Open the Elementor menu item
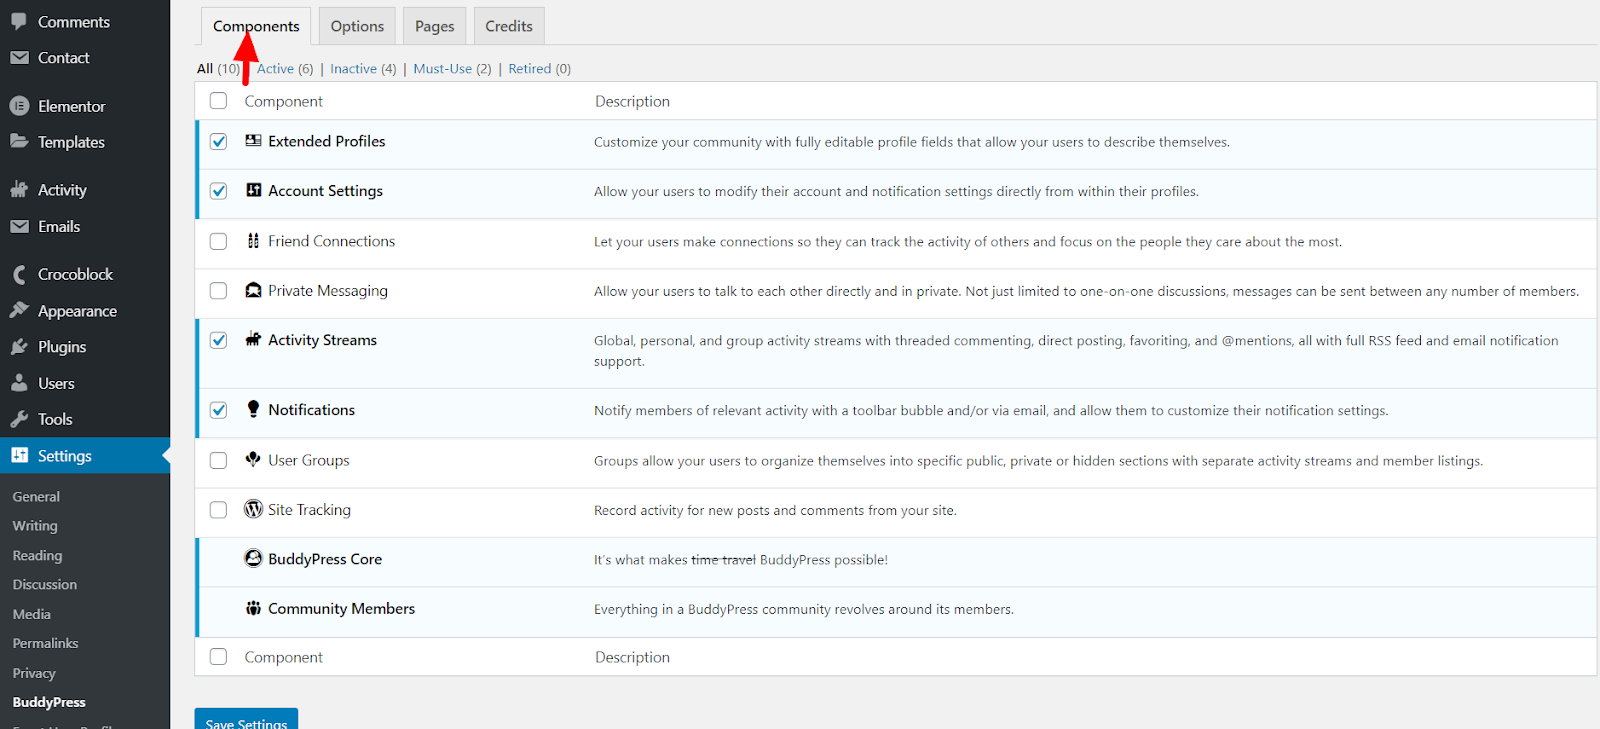 85,106
